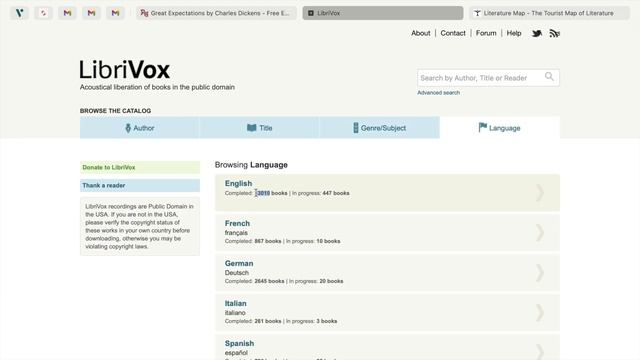
Task: Expand Spanish row chevron arrow
Action: click(x=540, y=352)
